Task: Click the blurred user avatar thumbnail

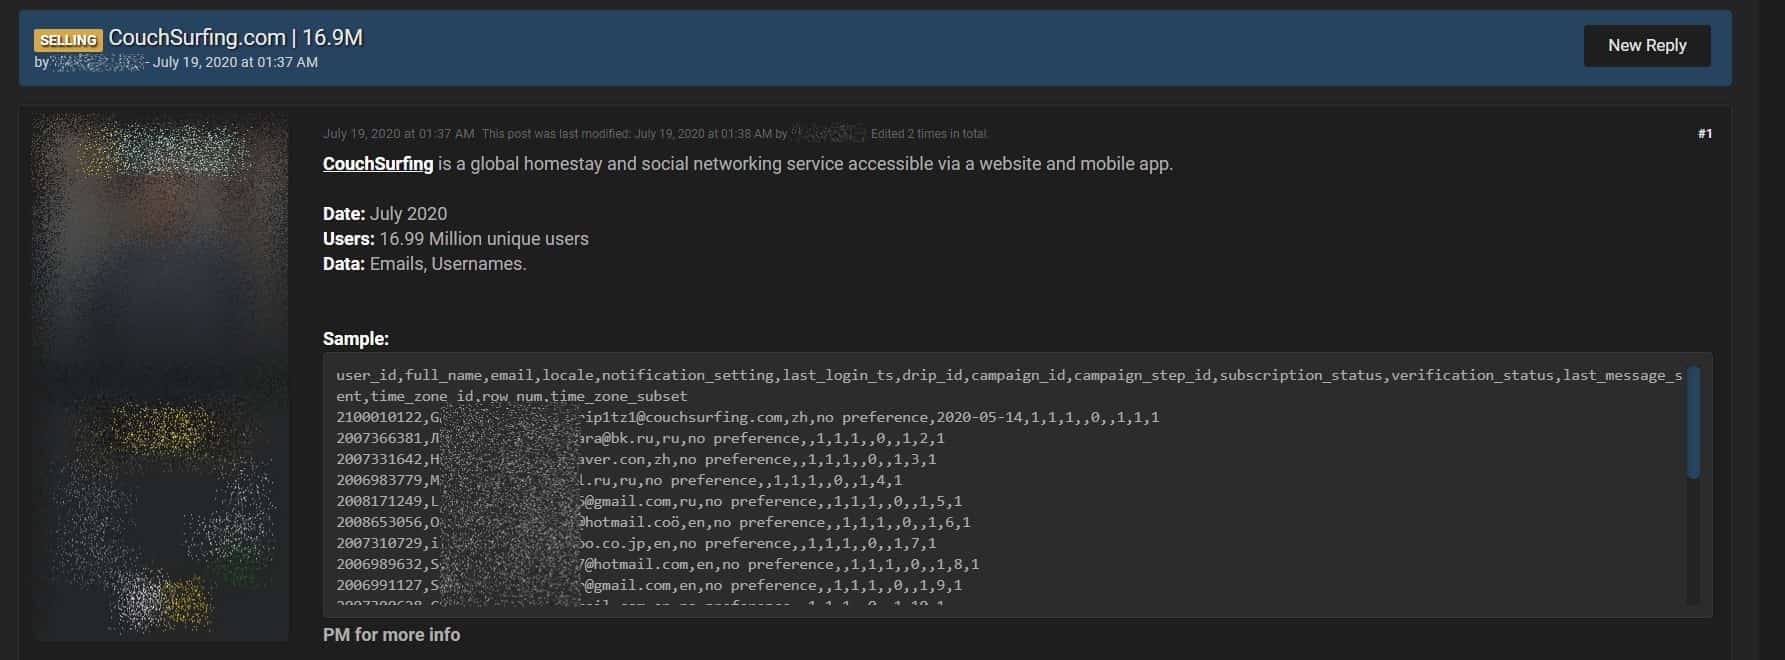Action: coord(160,376)
